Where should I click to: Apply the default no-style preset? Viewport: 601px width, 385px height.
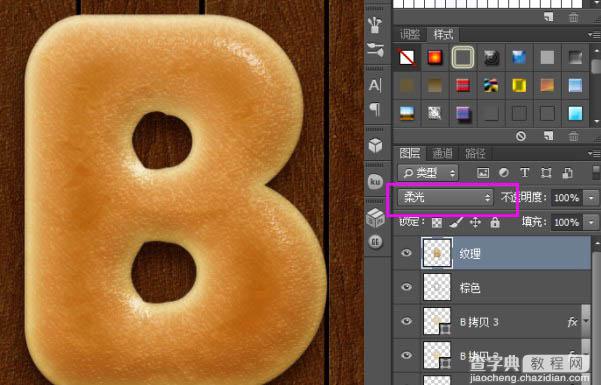pos(407,58)
